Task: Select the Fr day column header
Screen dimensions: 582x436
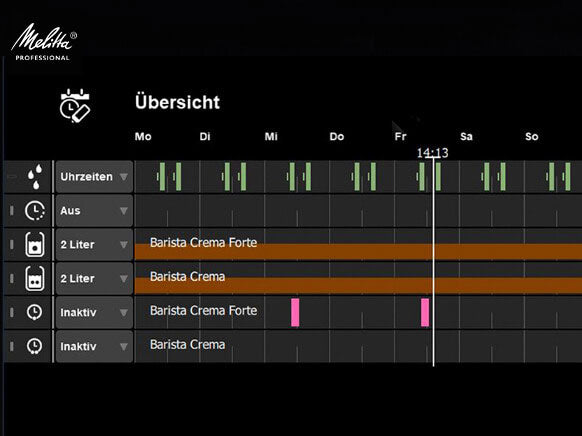Action: (x=400, y=137)
